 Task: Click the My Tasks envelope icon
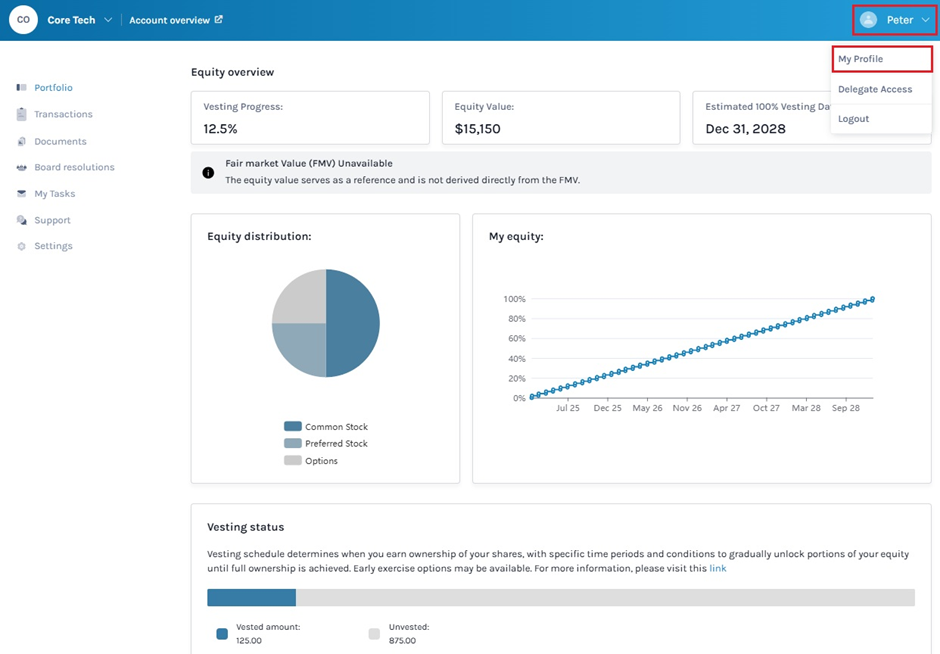click(22, 194)
